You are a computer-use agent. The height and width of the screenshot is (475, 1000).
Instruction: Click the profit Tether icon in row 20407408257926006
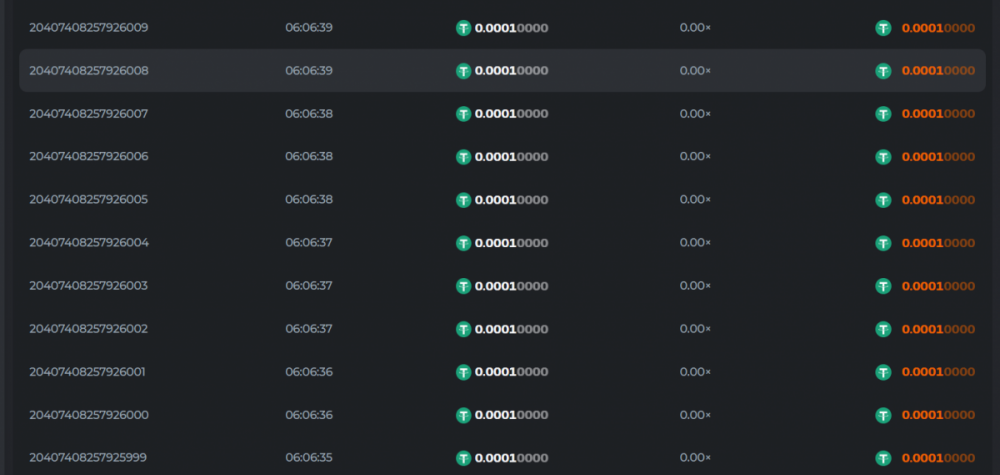tap(883, 157)
